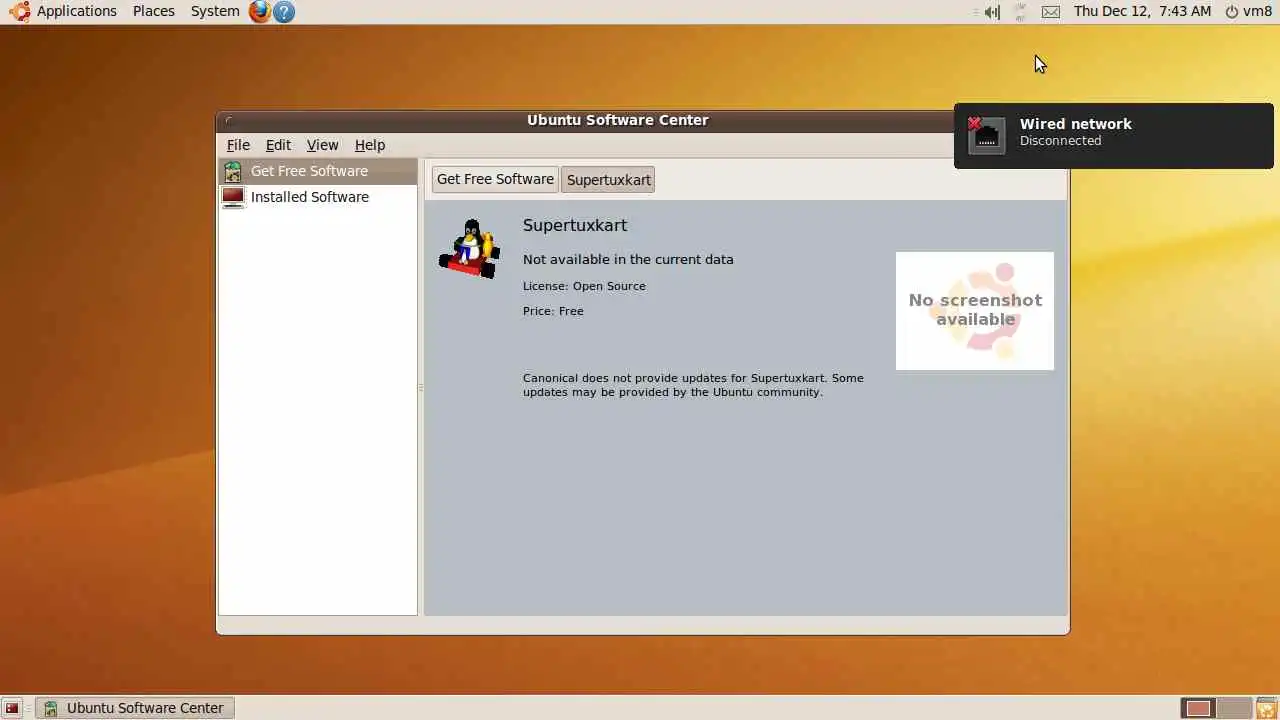The height and width of the screenshot is (720, 1280).
Task: Click Ubuntu Software Center taskbar button
Action: 135,708
